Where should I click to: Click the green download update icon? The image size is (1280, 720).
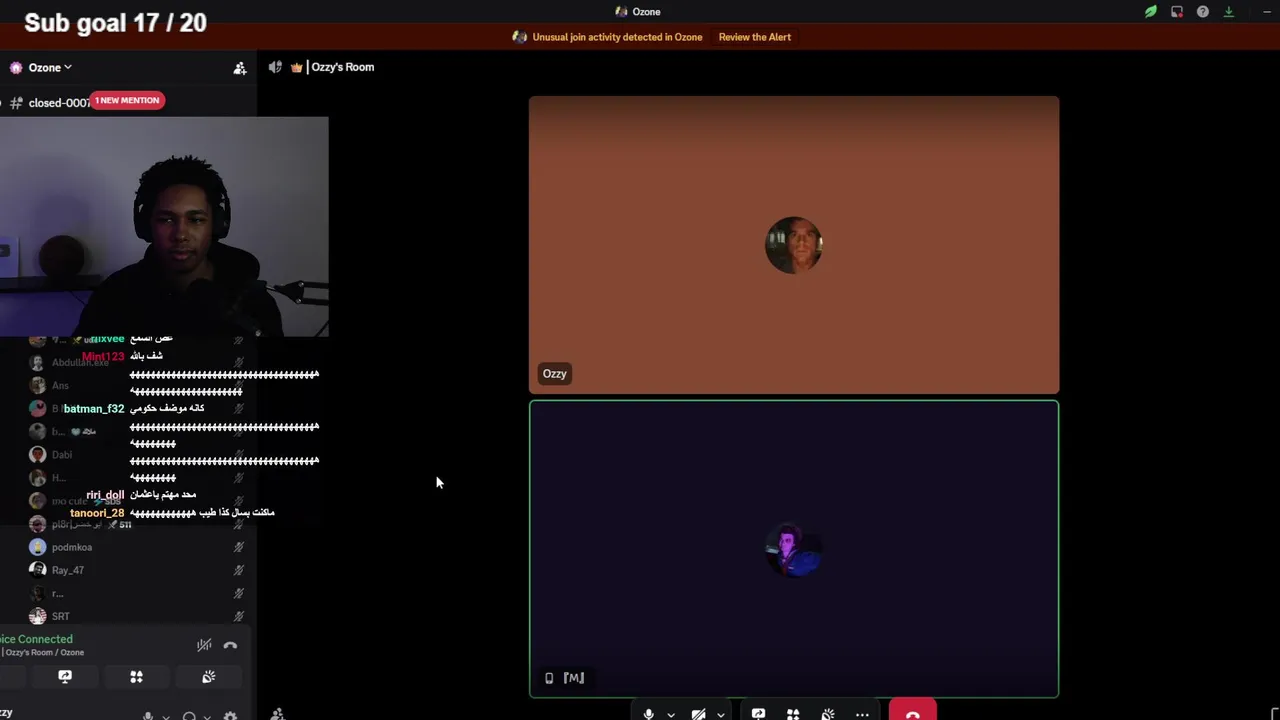1229,12
